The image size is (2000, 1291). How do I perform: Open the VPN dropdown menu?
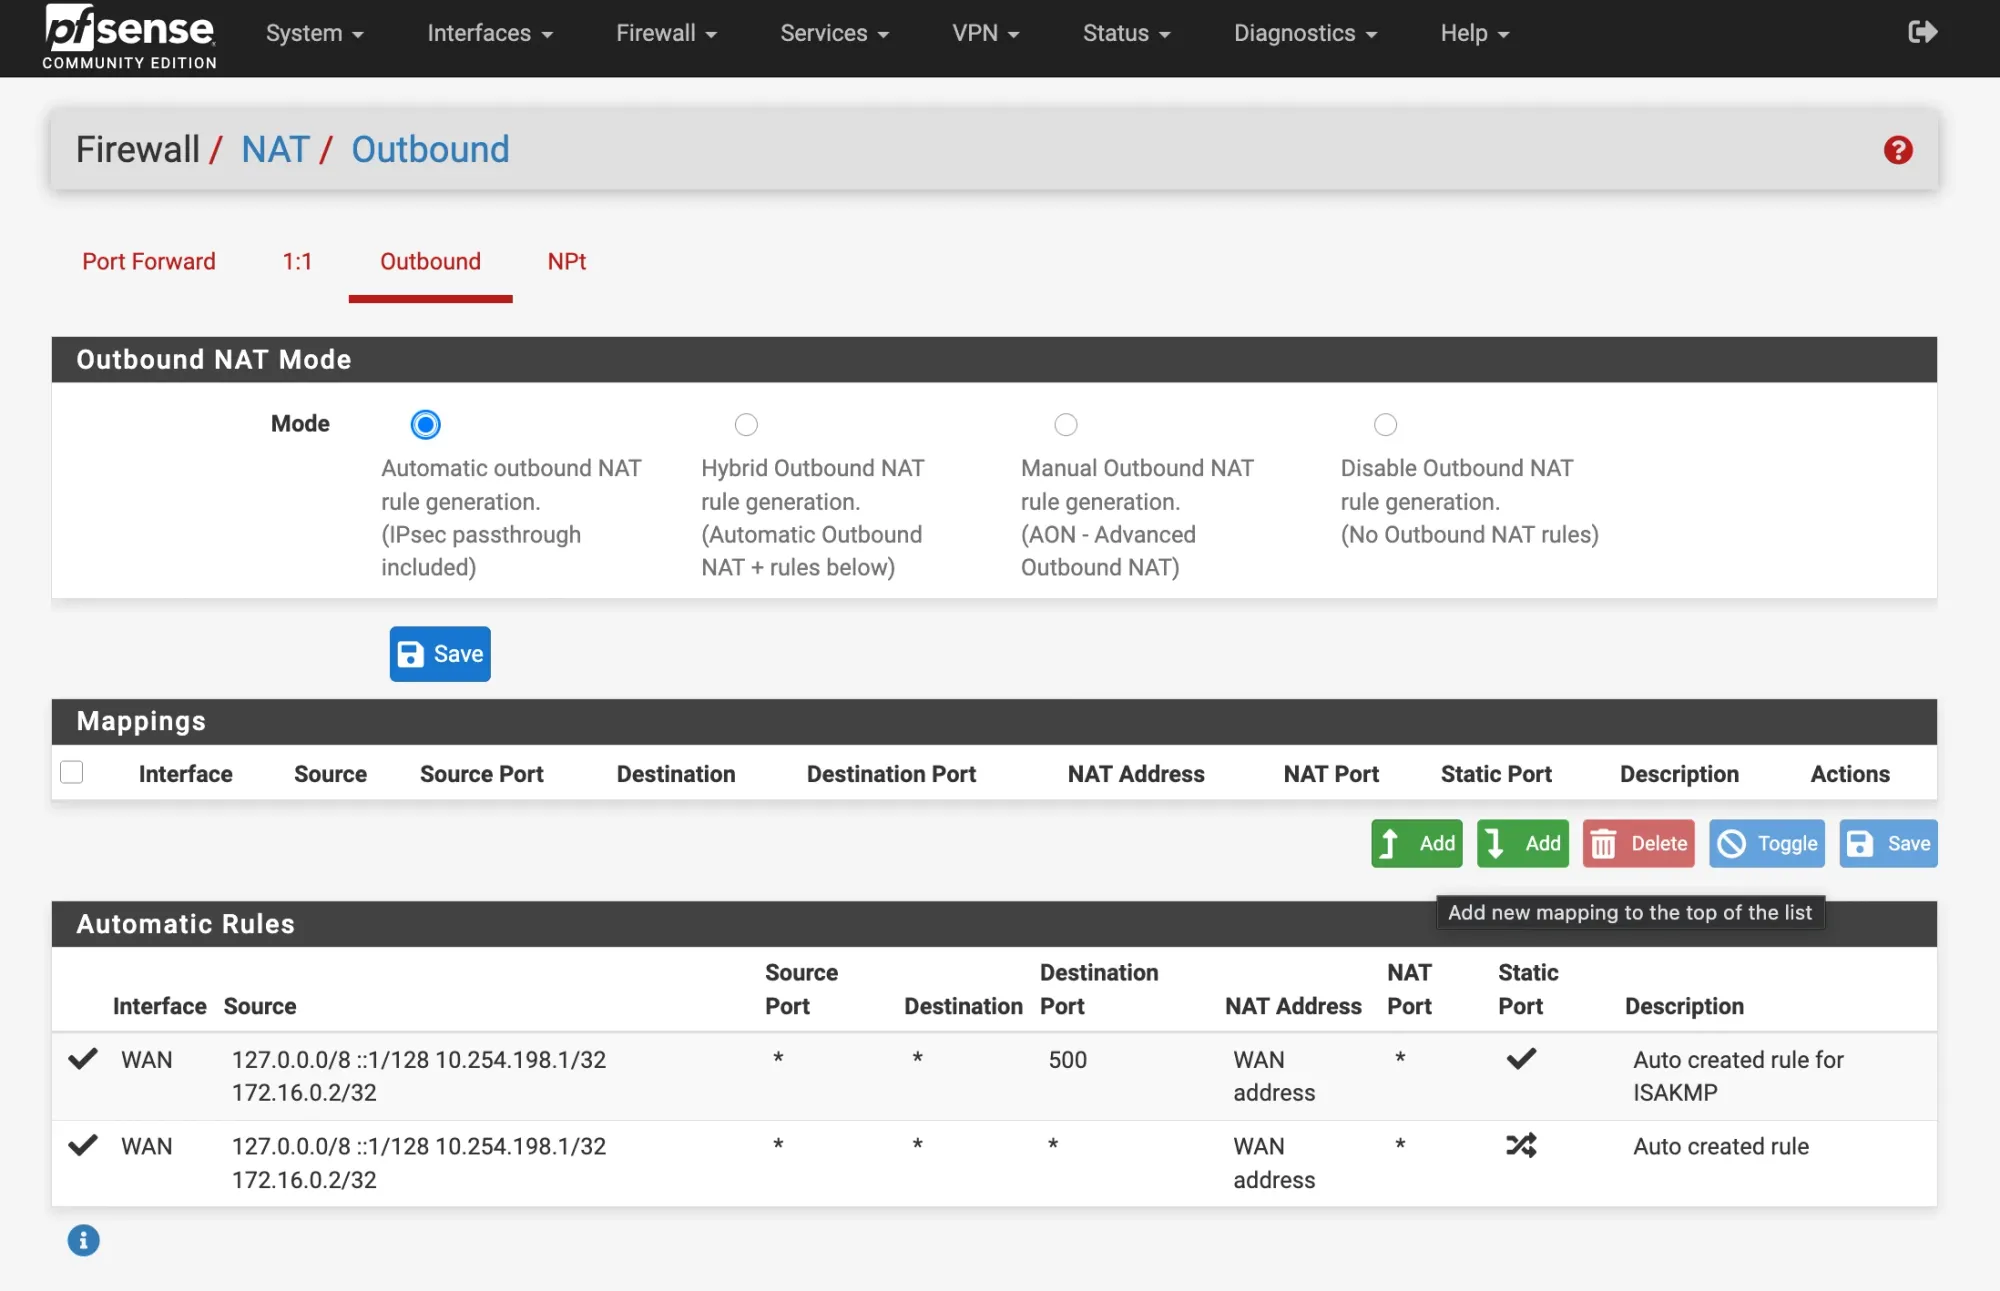click(x=985, y=33)
